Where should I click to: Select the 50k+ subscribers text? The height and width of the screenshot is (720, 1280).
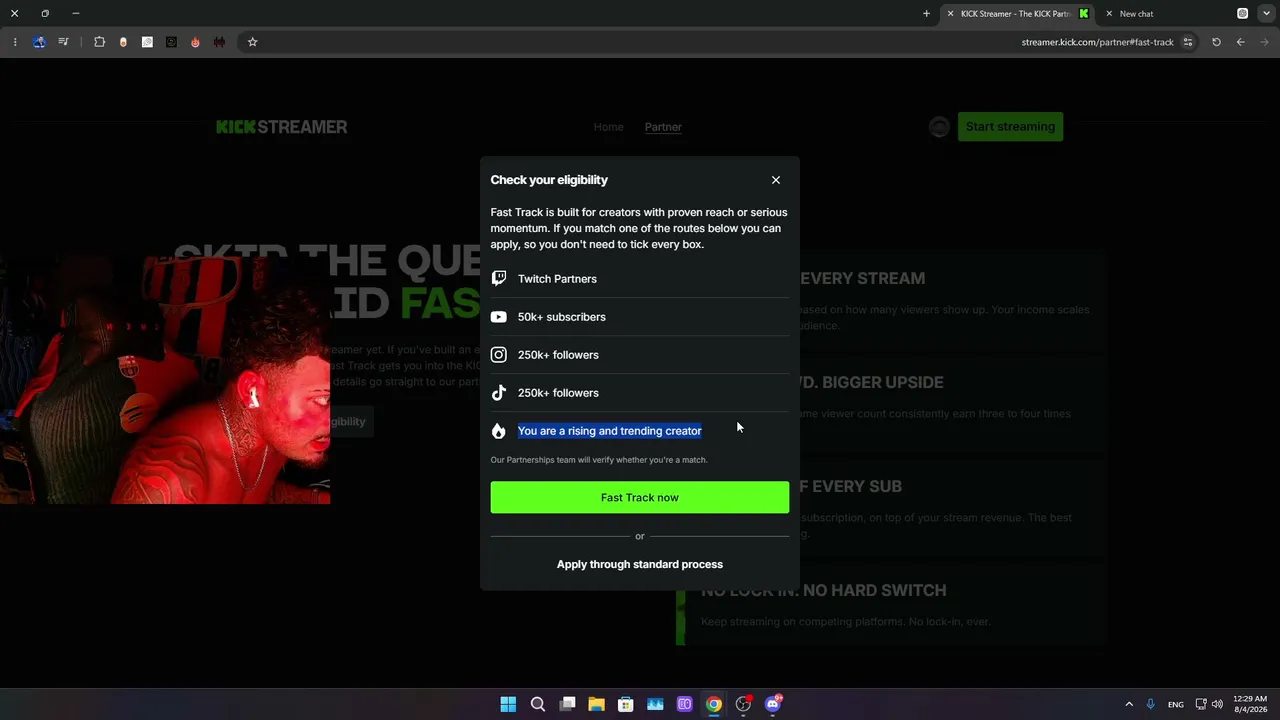click(562, 317)
